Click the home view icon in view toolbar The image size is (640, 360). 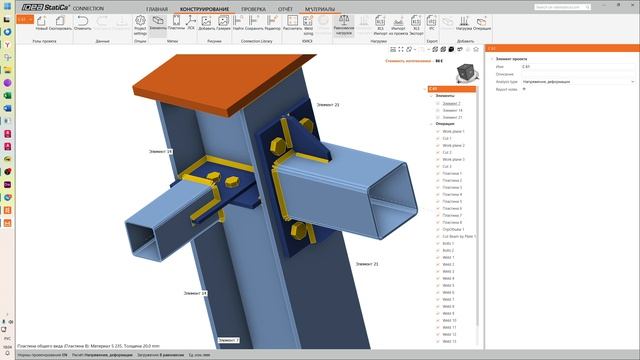[476, 49]
